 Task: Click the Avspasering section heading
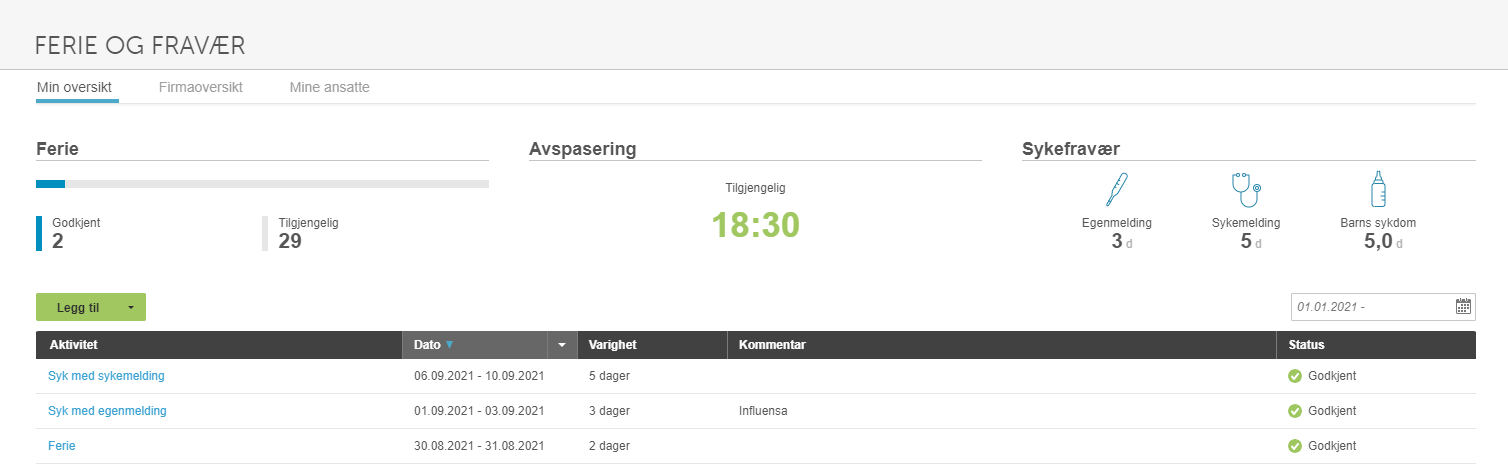click(x=583, y=149)
